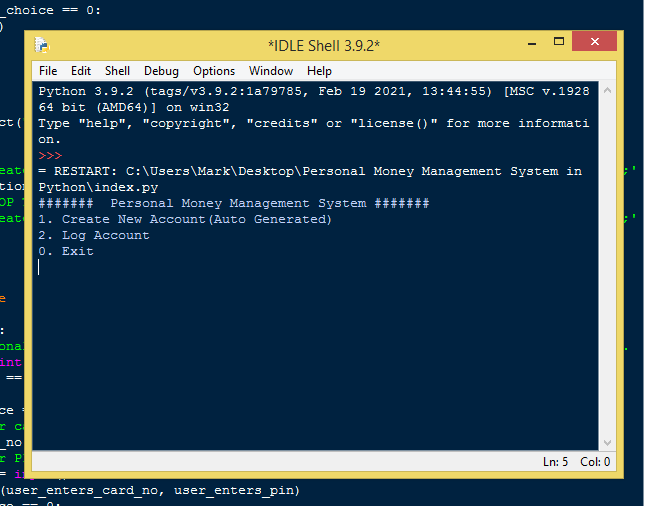Click the IDLE Python icon in title bar
The height and width of the screenshot is (506, 645).
(x=42, y=44)
